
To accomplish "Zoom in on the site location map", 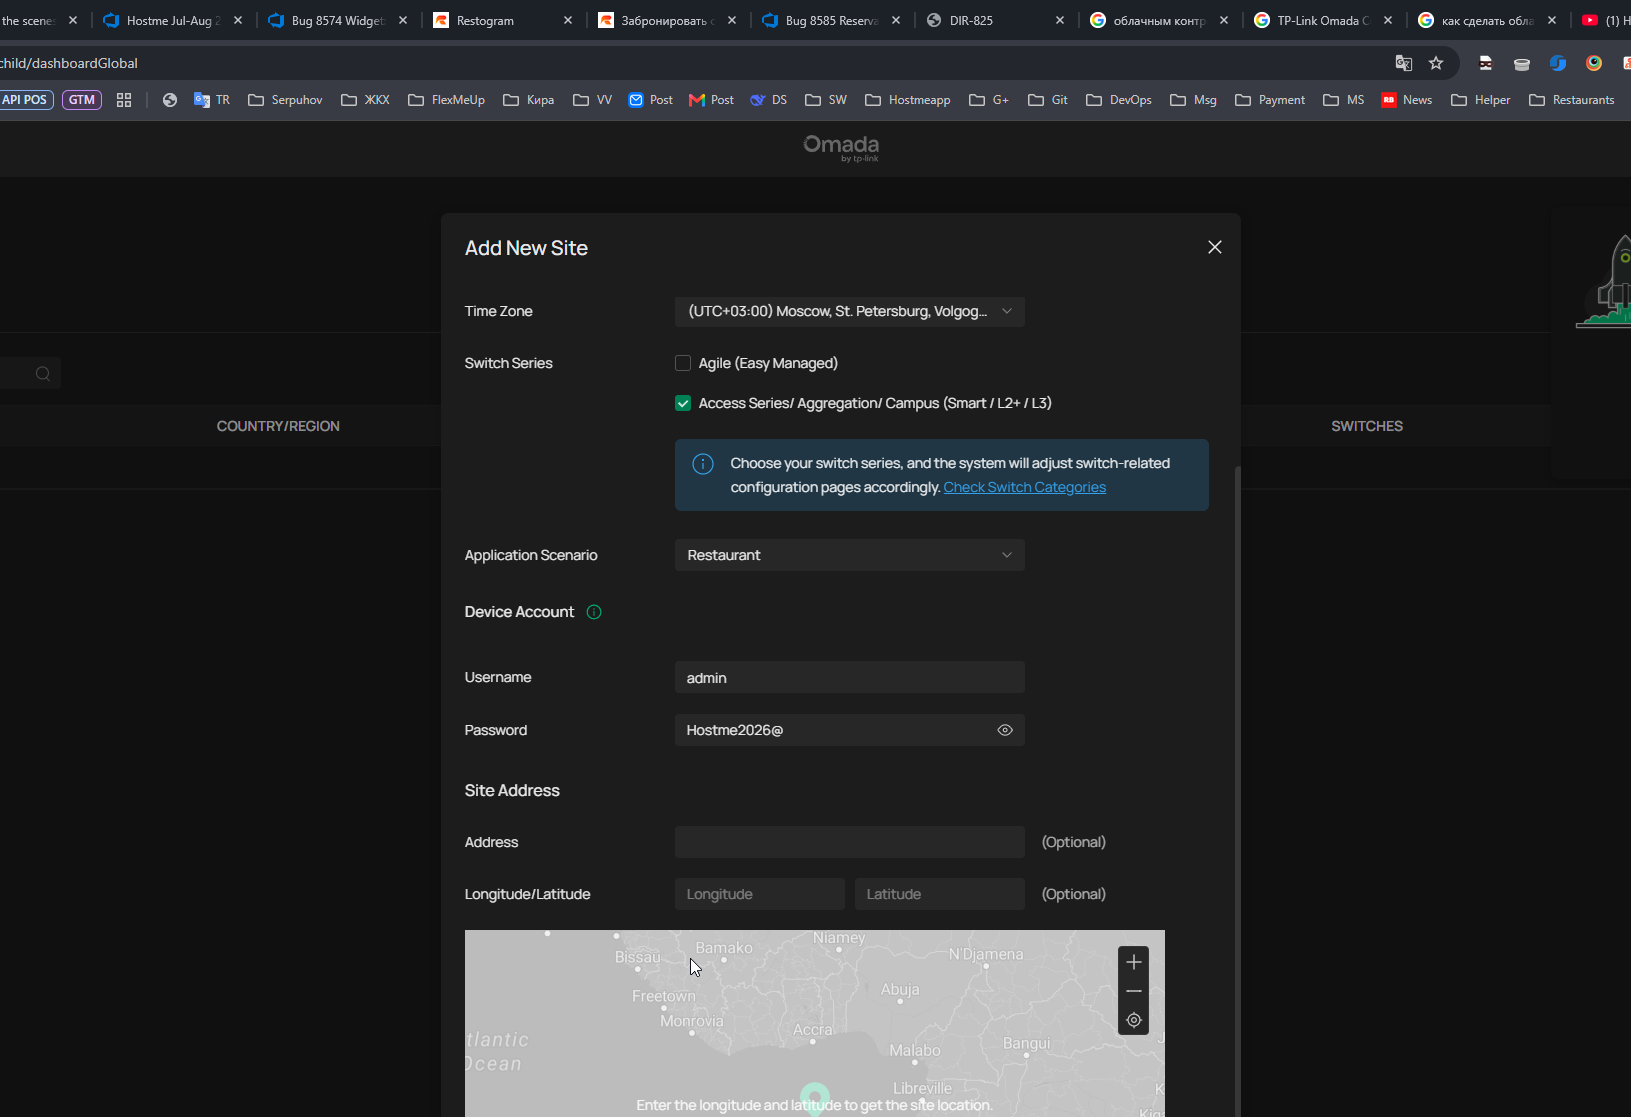I will 1133,962.
